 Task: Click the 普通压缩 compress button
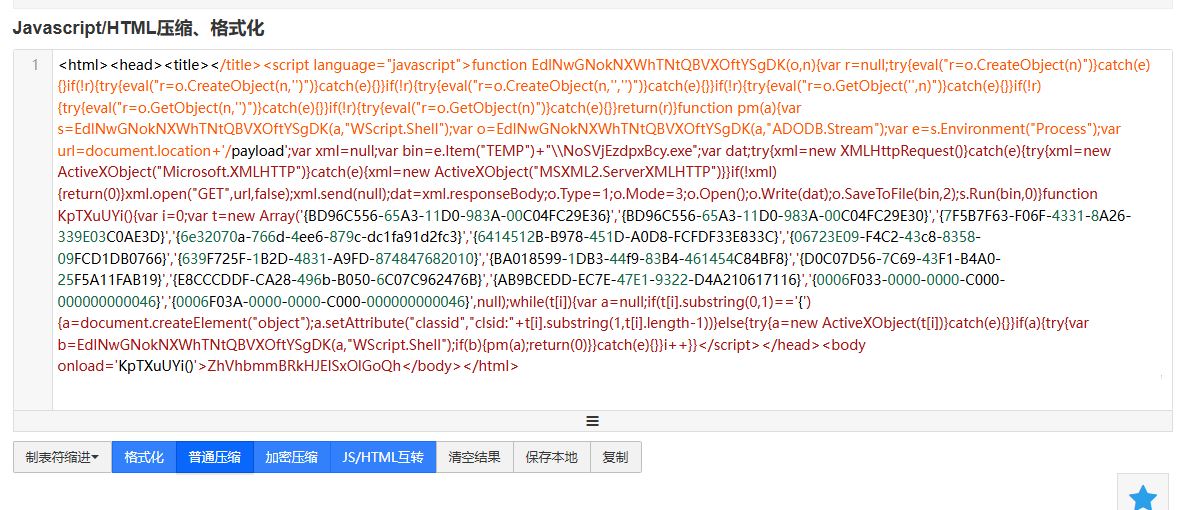tap(215, 457)
